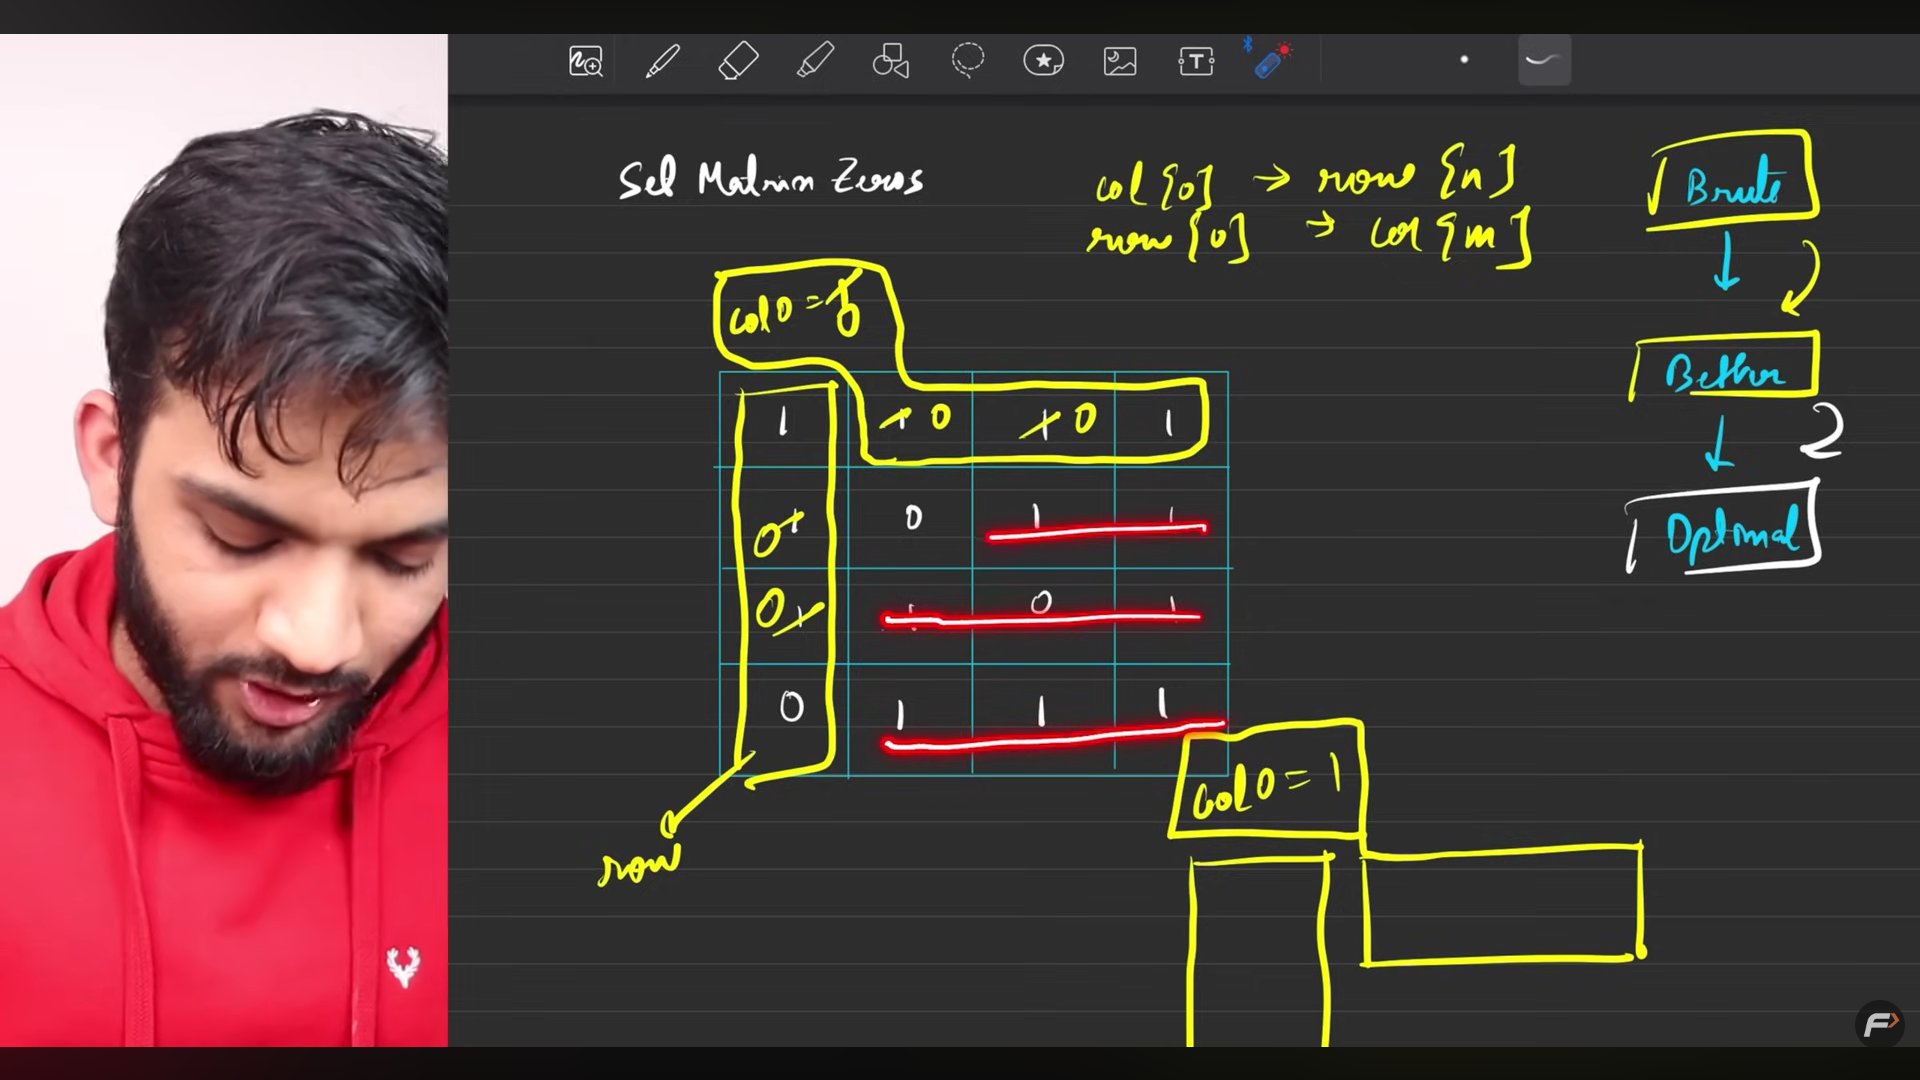This screenshot has height=1080, width=1920.
Task: Click the 'col0 = 1' yellow label
Action: (x=1266, y=785)
